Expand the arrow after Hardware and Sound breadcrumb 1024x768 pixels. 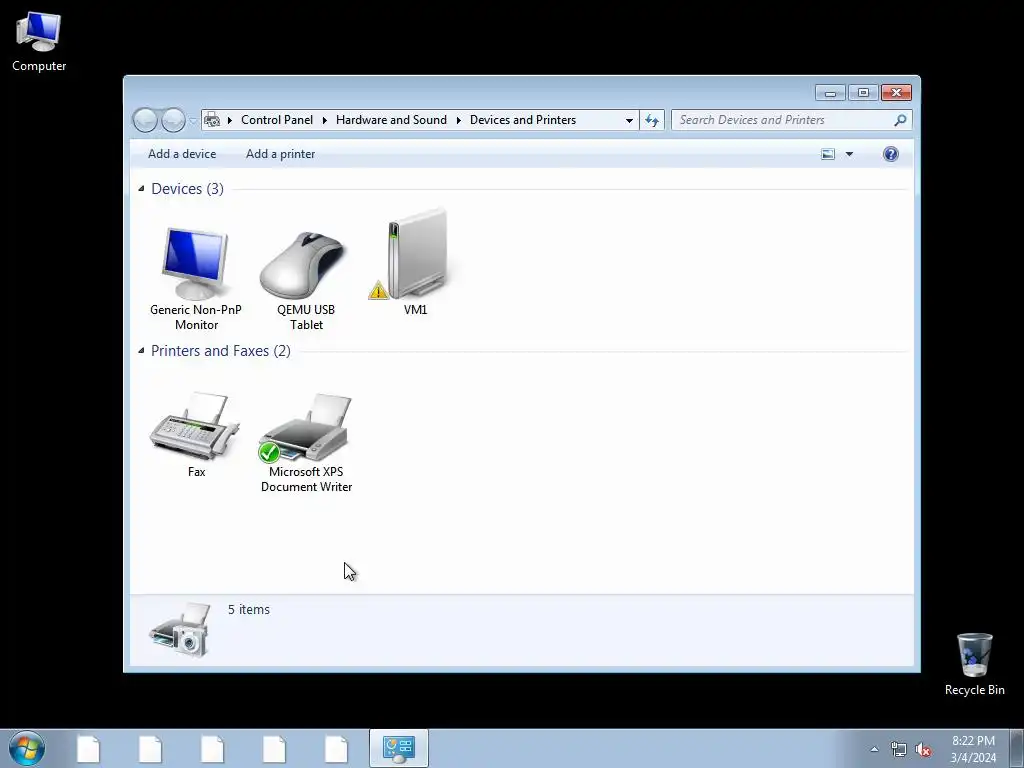point(458,120)
